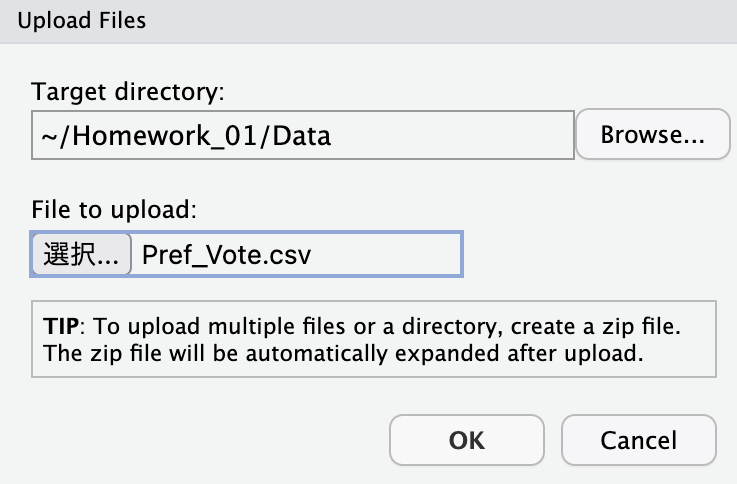Viewport: 737px width, 484px height.
Task: Open the Browse... directory chooser
Action: pos(653,134)
